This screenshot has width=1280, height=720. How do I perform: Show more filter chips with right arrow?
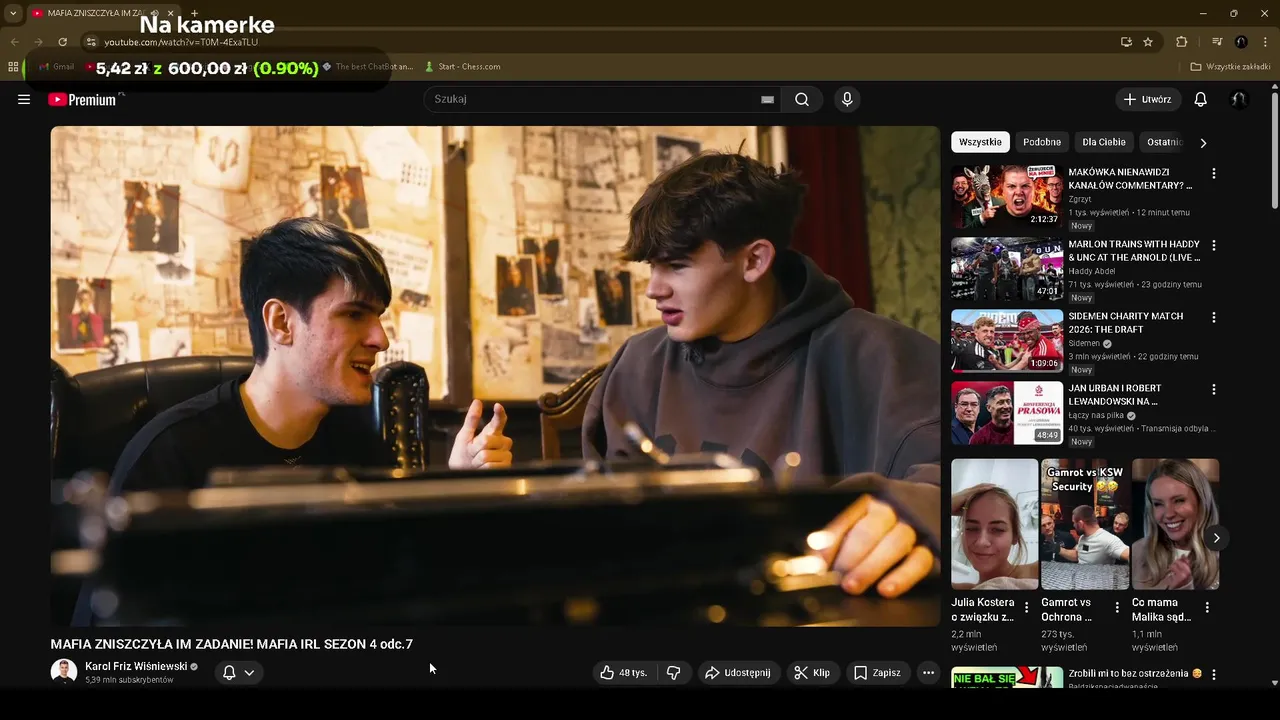click(1203, 142)
